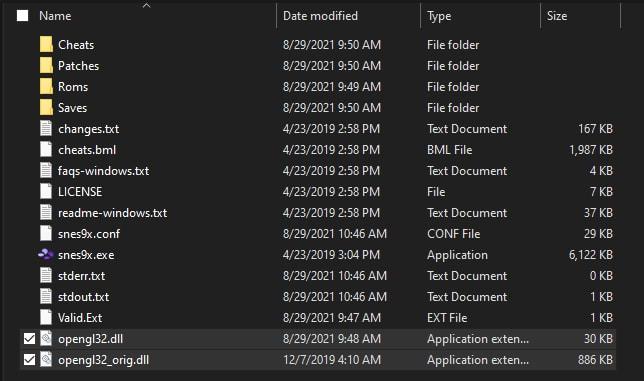Select the Patches folder name
The height and width of the screenshot is (381, 644).
78,66
